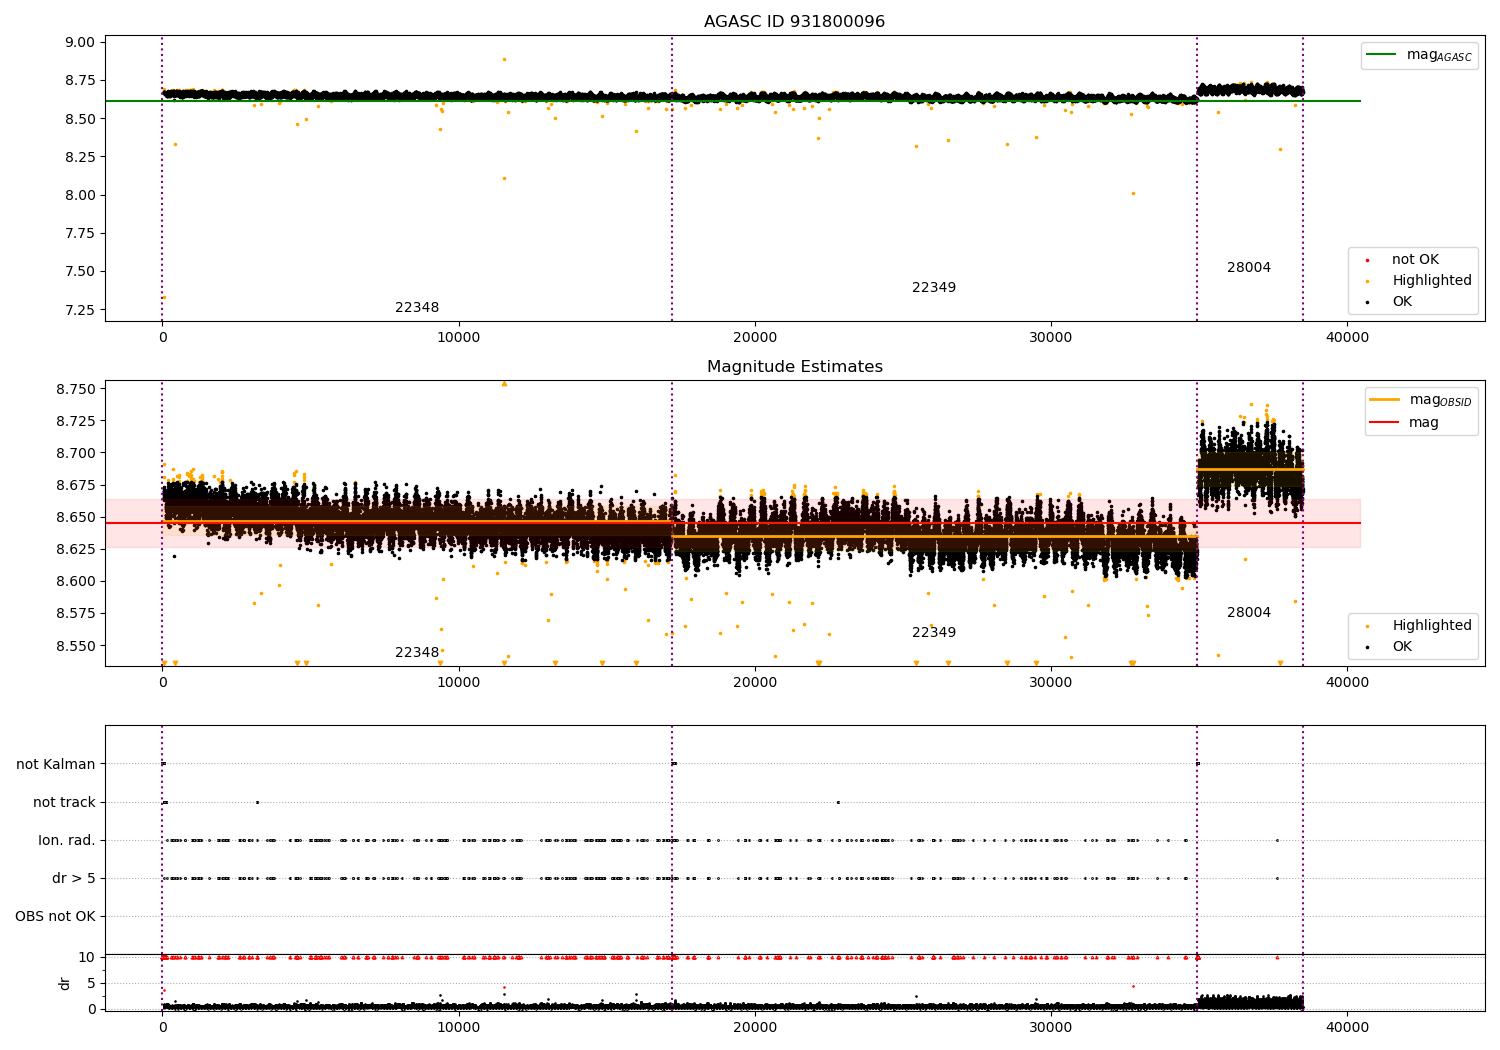The width and height of the screenshot is (1500, 1050).
Task: Click obsid label 22348 in the AGASC ID plot
Action: (417, 308)
